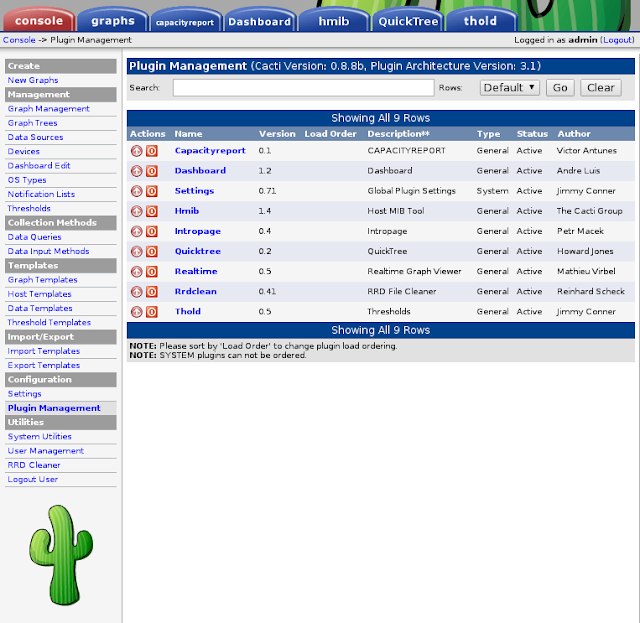Screen dimensions: 640x623
Task: Click the round uninstall icon for Dashboard plugin
Action: (136, 171)
